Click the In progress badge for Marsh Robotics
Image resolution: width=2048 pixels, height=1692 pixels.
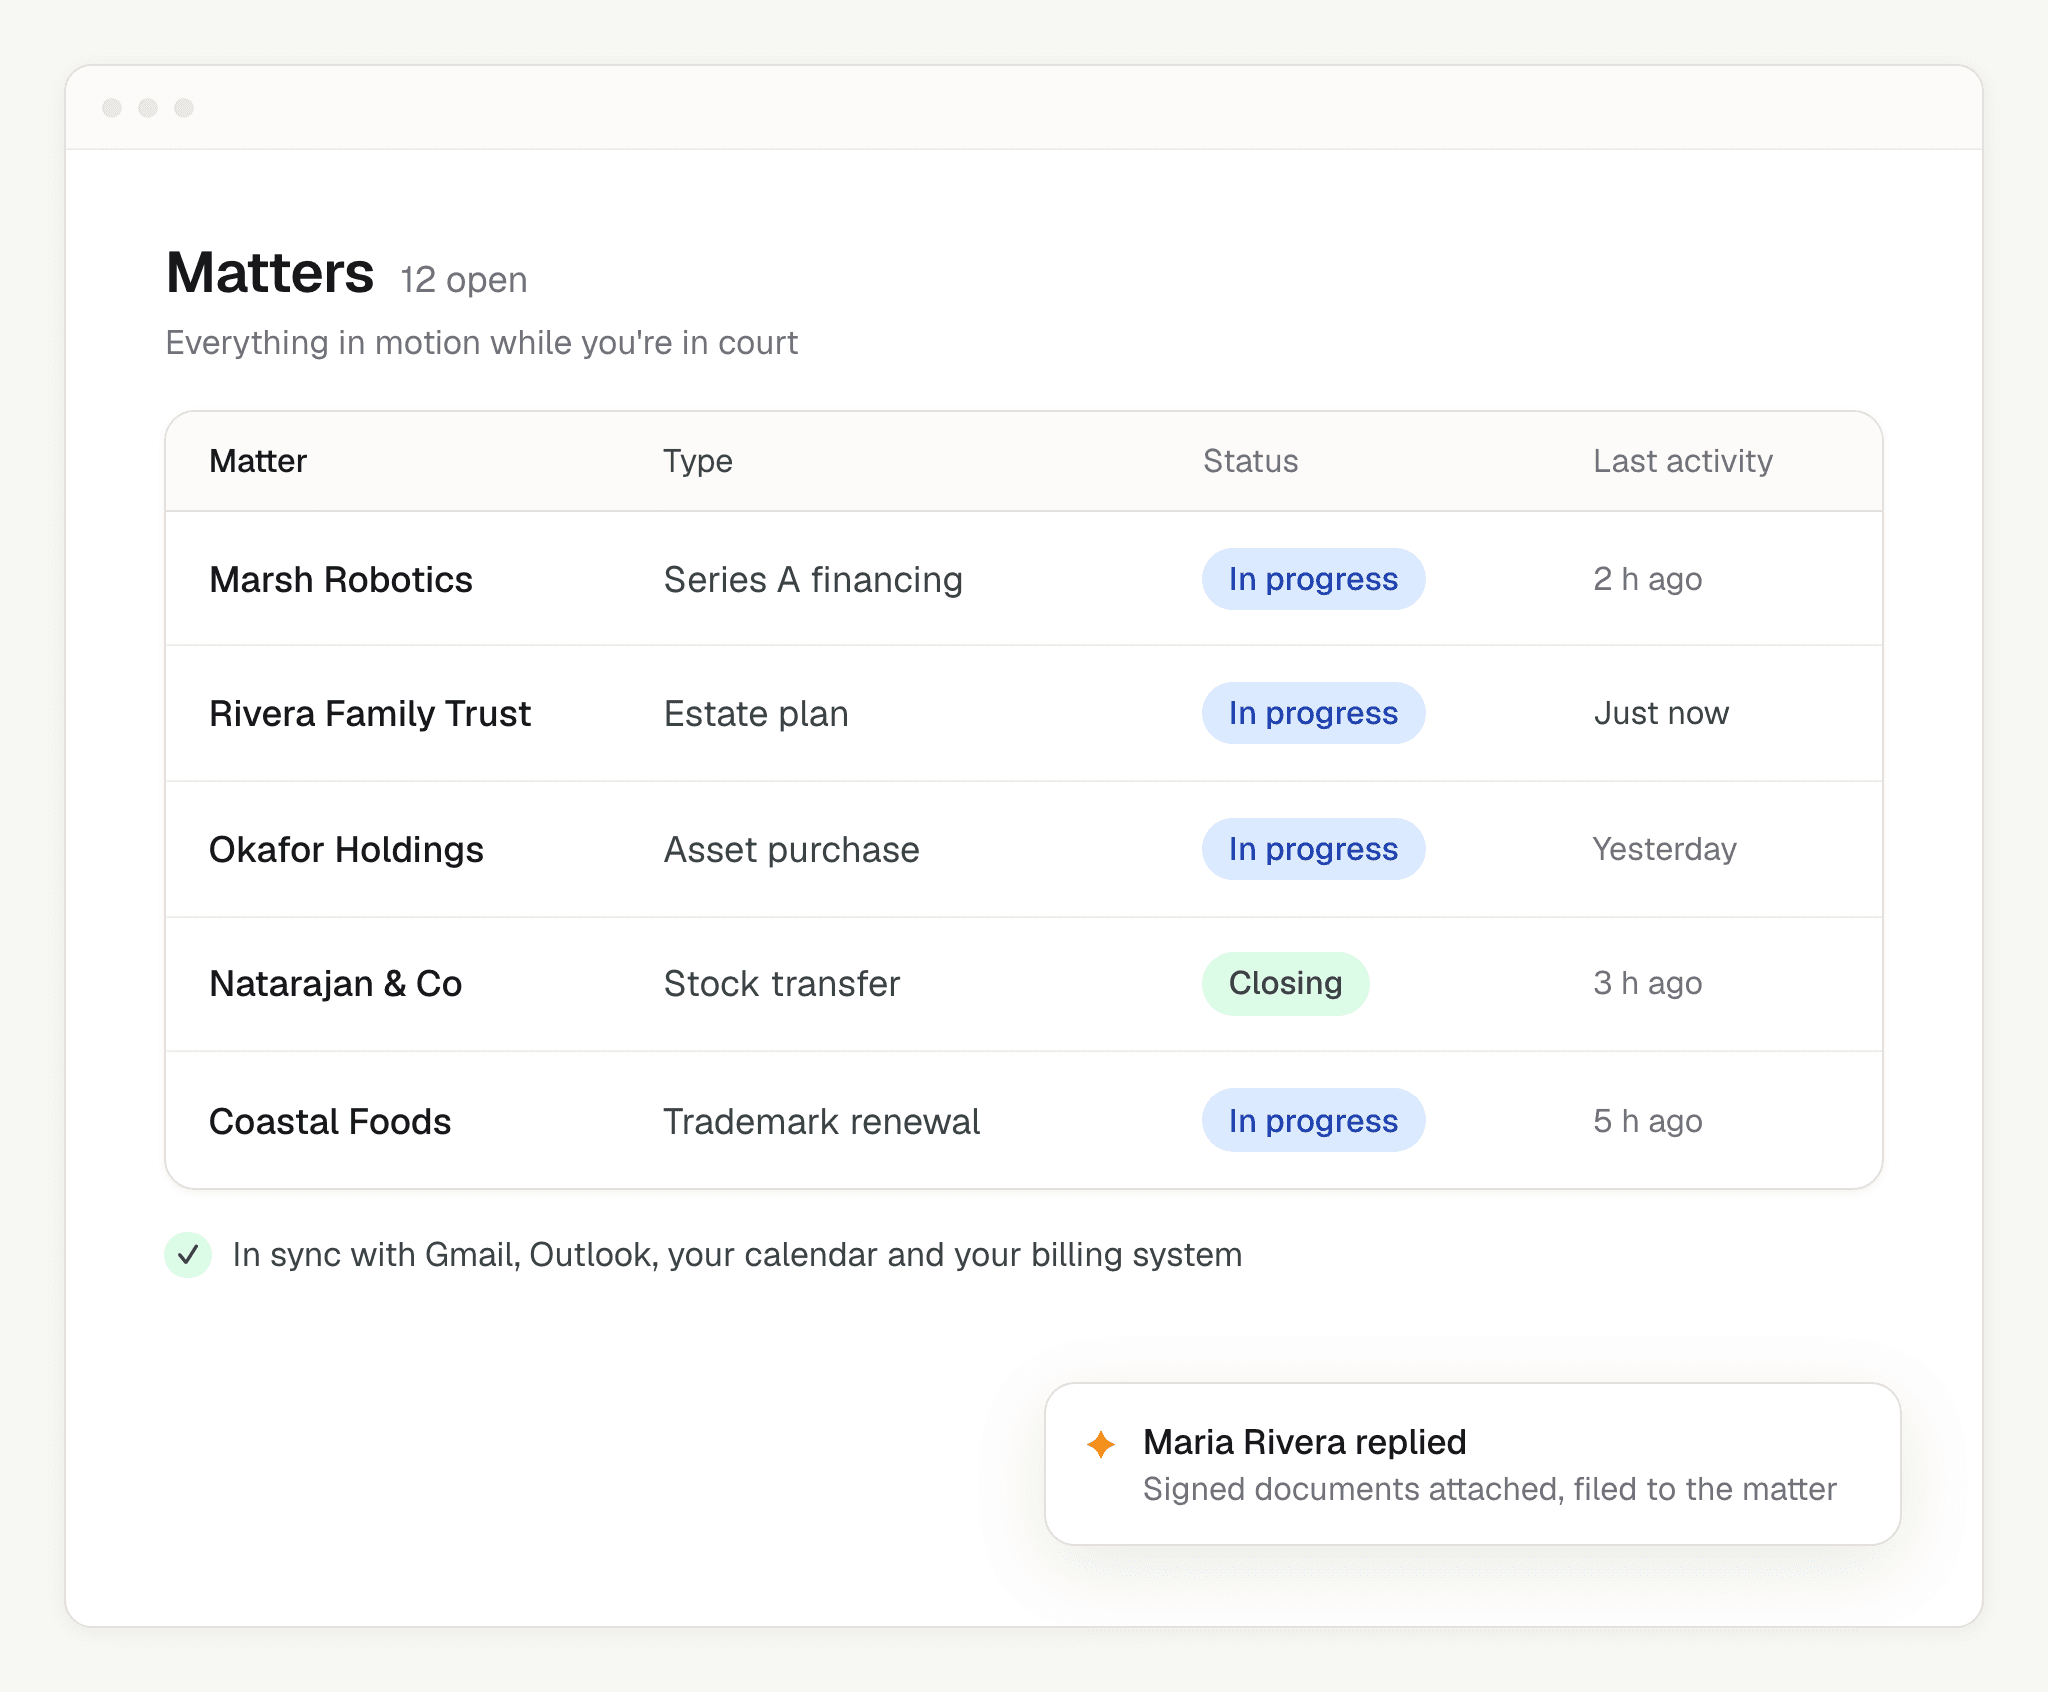[1313, 579]
